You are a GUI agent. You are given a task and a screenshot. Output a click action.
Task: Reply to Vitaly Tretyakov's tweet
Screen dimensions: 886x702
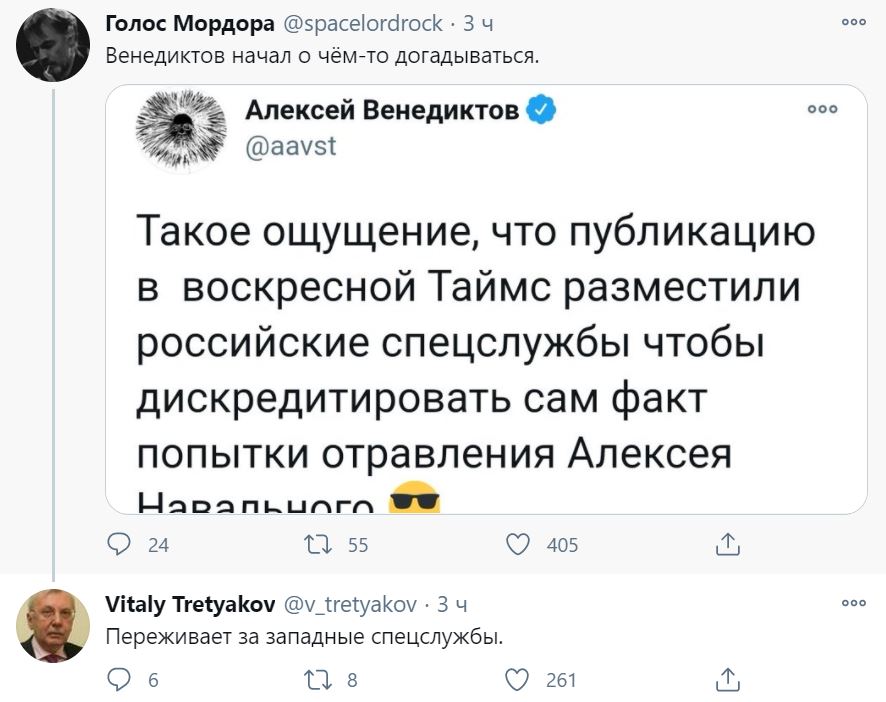click(118, 680)
